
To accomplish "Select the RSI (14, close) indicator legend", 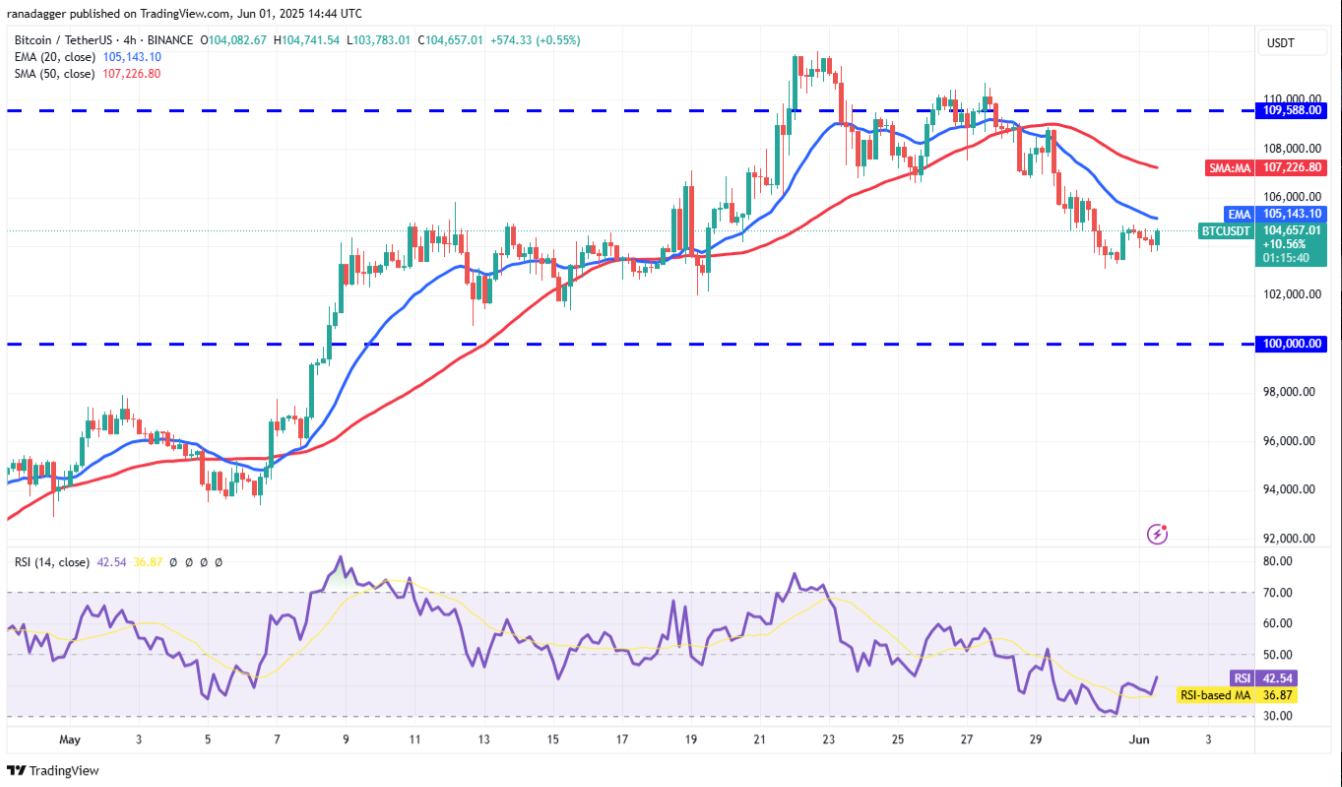I will click(52, 562).
